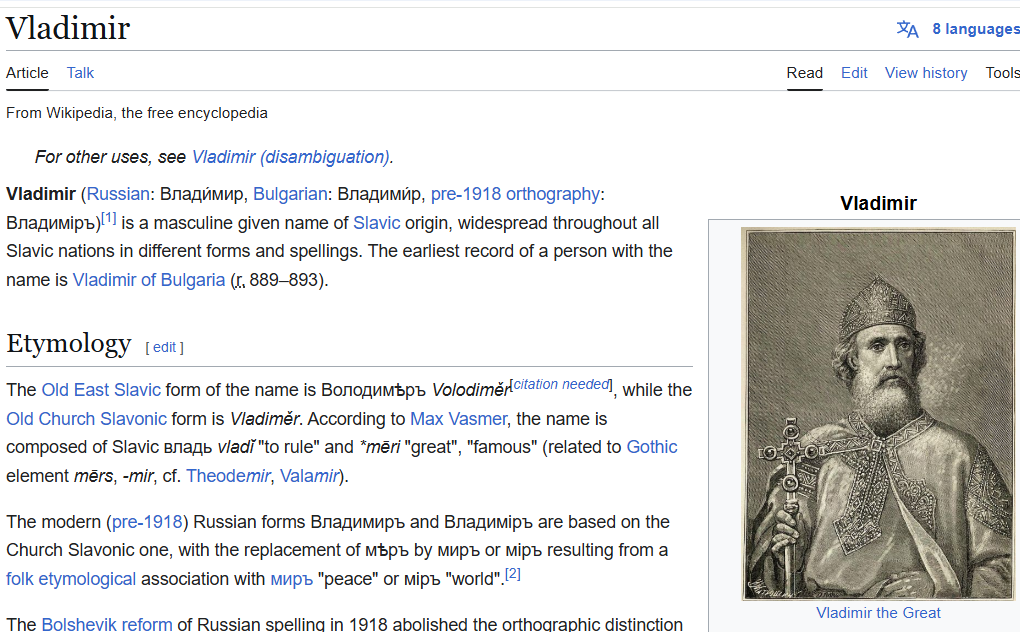1020x632 pixels.
Task: Open the 8 languages dropdown
Action: point(975,29)
